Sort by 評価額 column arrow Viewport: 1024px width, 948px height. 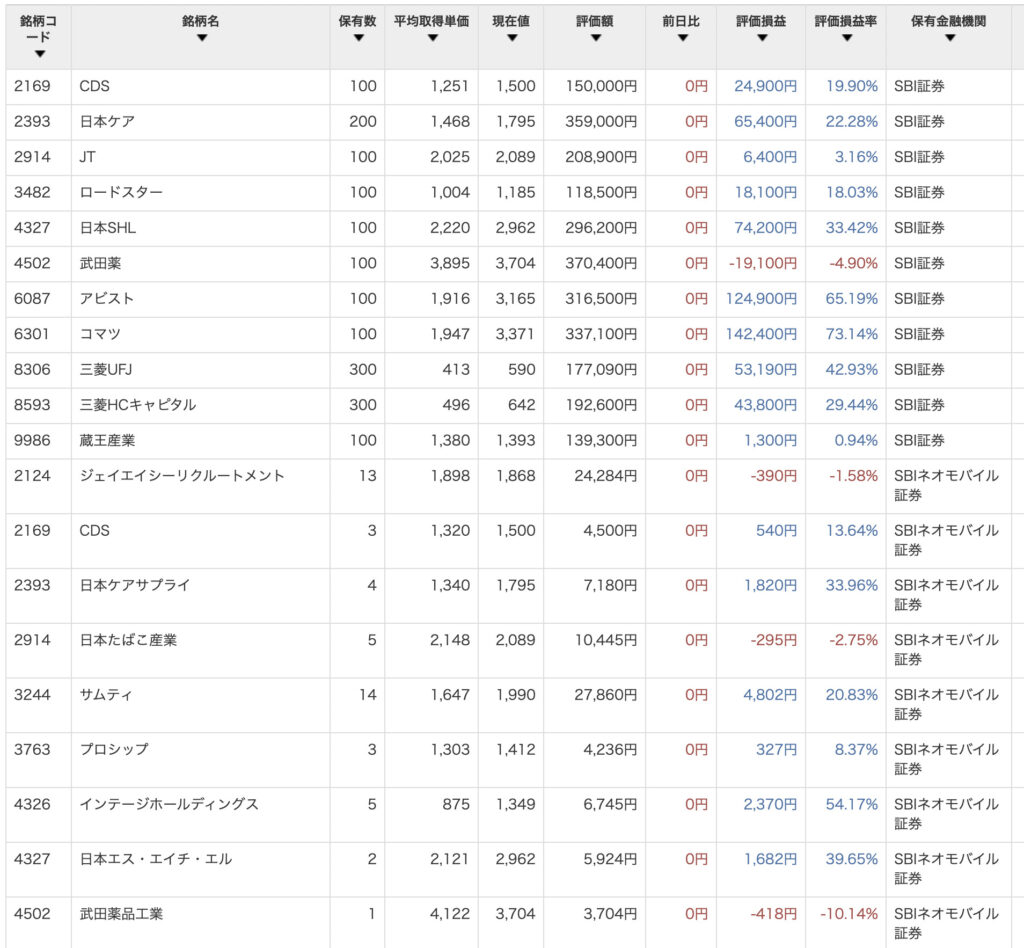click(x=596, y=38)
